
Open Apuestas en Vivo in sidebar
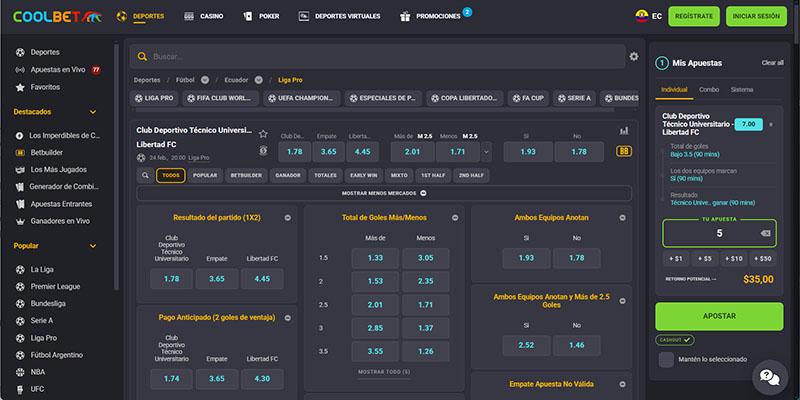pyautogui.click(x=58, y=70)
